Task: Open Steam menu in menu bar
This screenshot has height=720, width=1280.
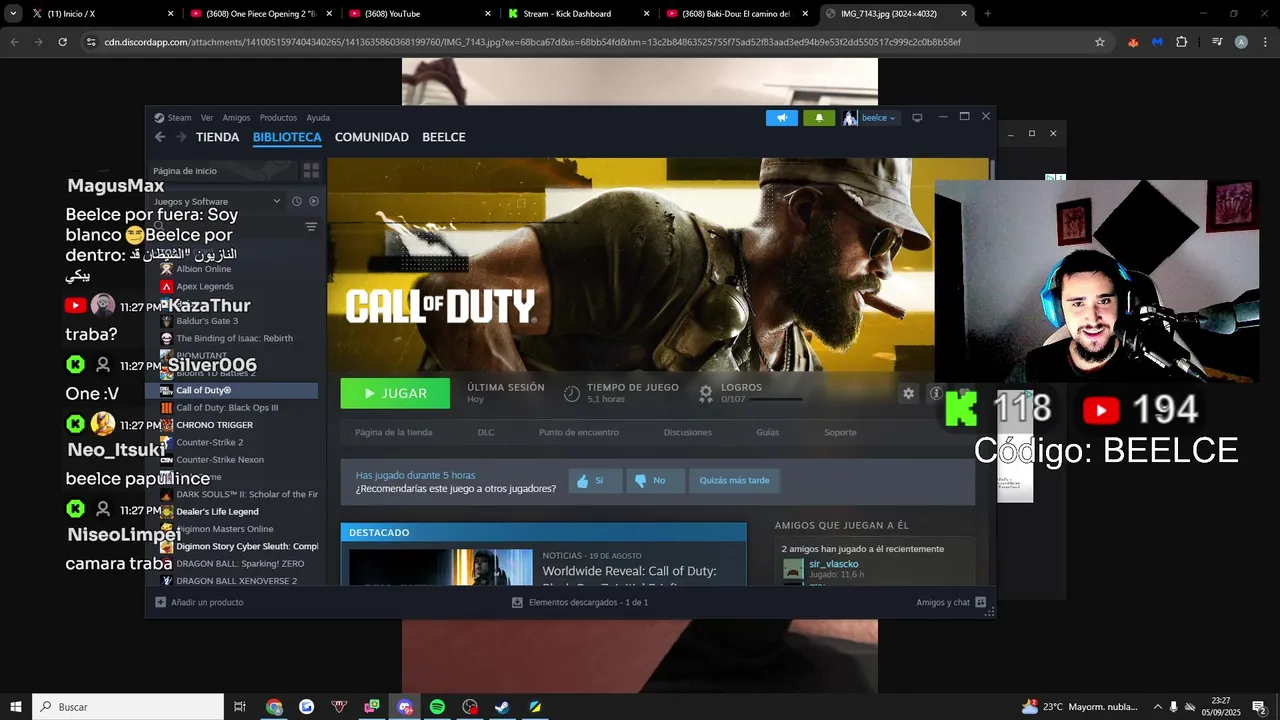Action: click(x=173, y=118)
